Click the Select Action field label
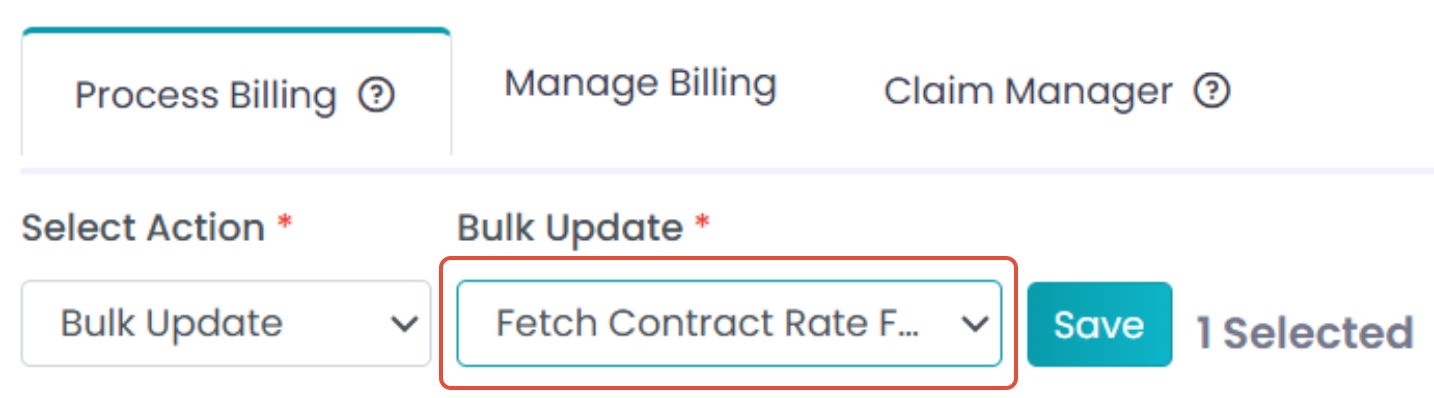 click(143, 228)
